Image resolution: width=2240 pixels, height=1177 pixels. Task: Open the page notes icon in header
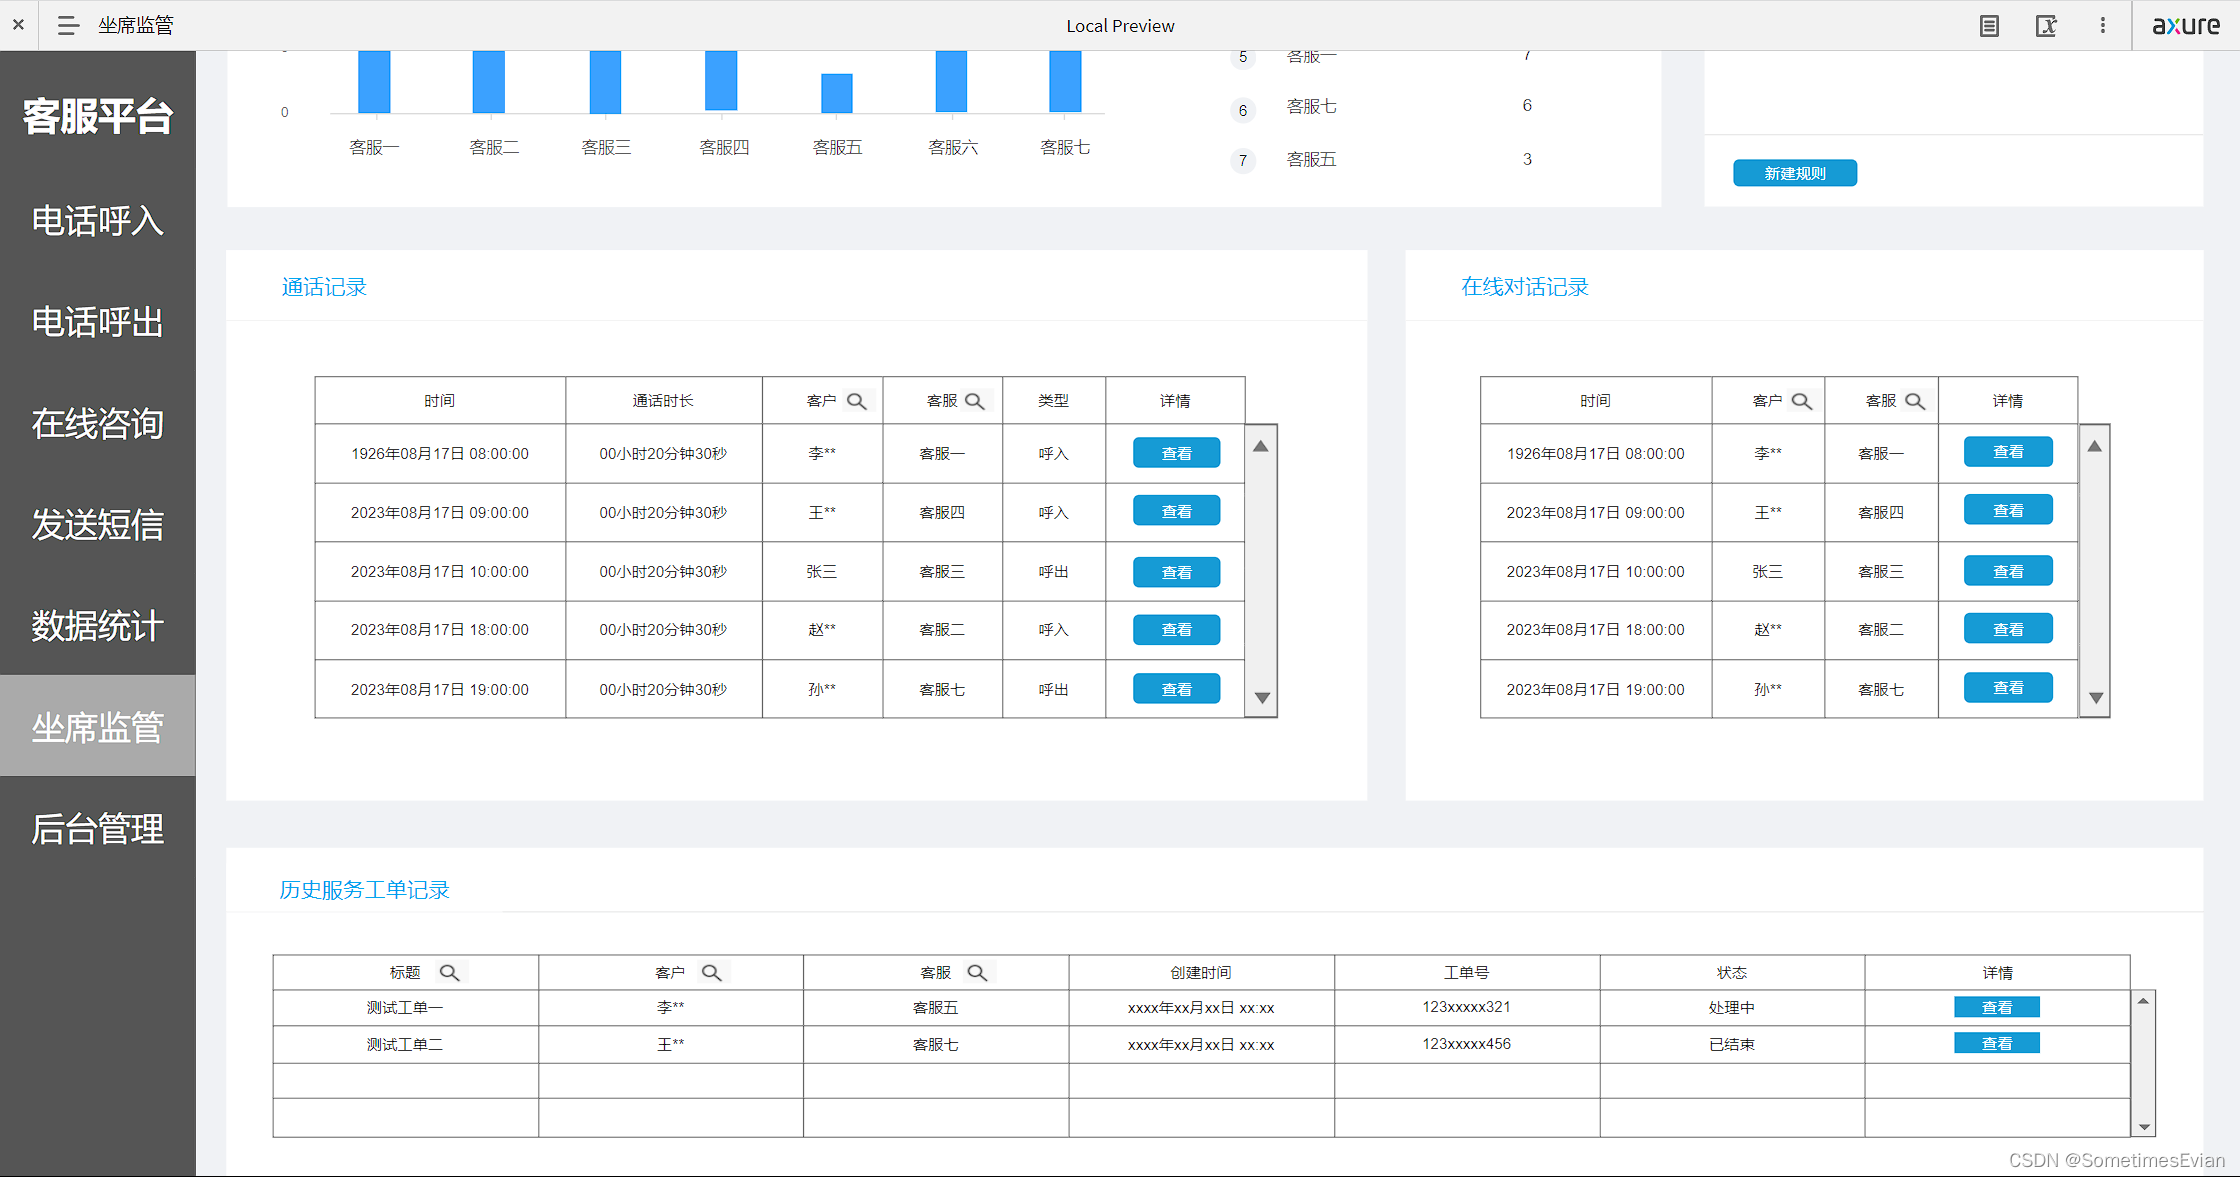1989,26
